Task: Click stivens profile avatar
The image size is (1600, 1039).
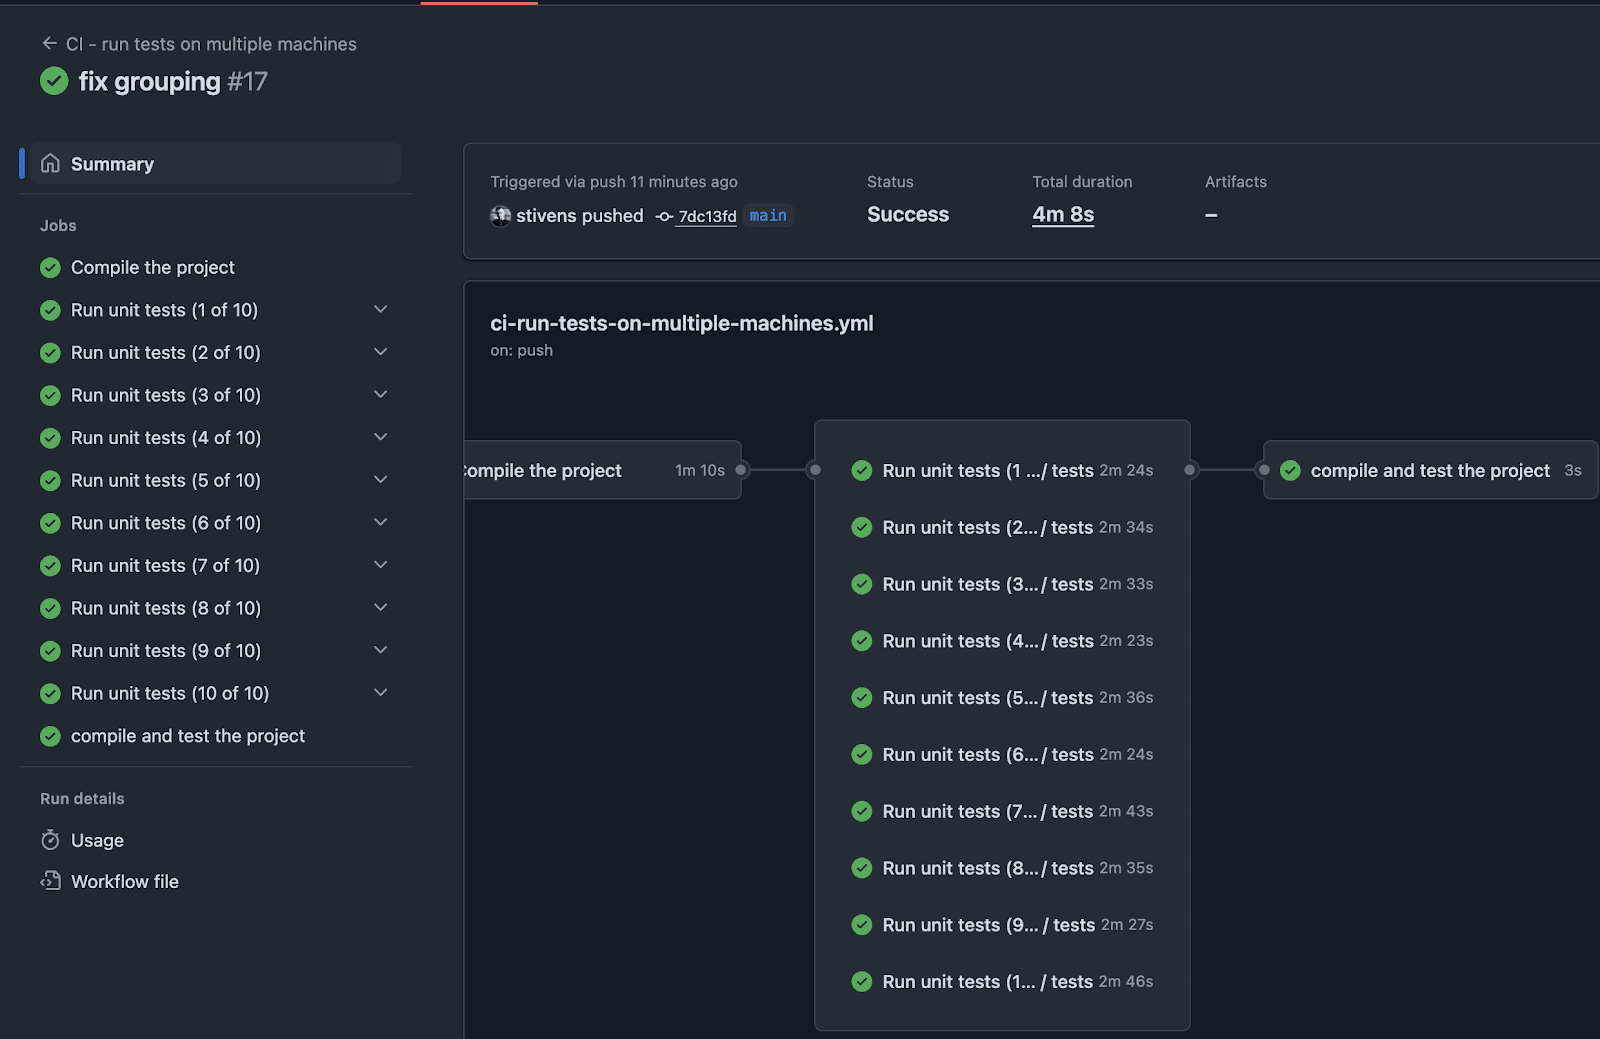Action: tap(500, 215)
